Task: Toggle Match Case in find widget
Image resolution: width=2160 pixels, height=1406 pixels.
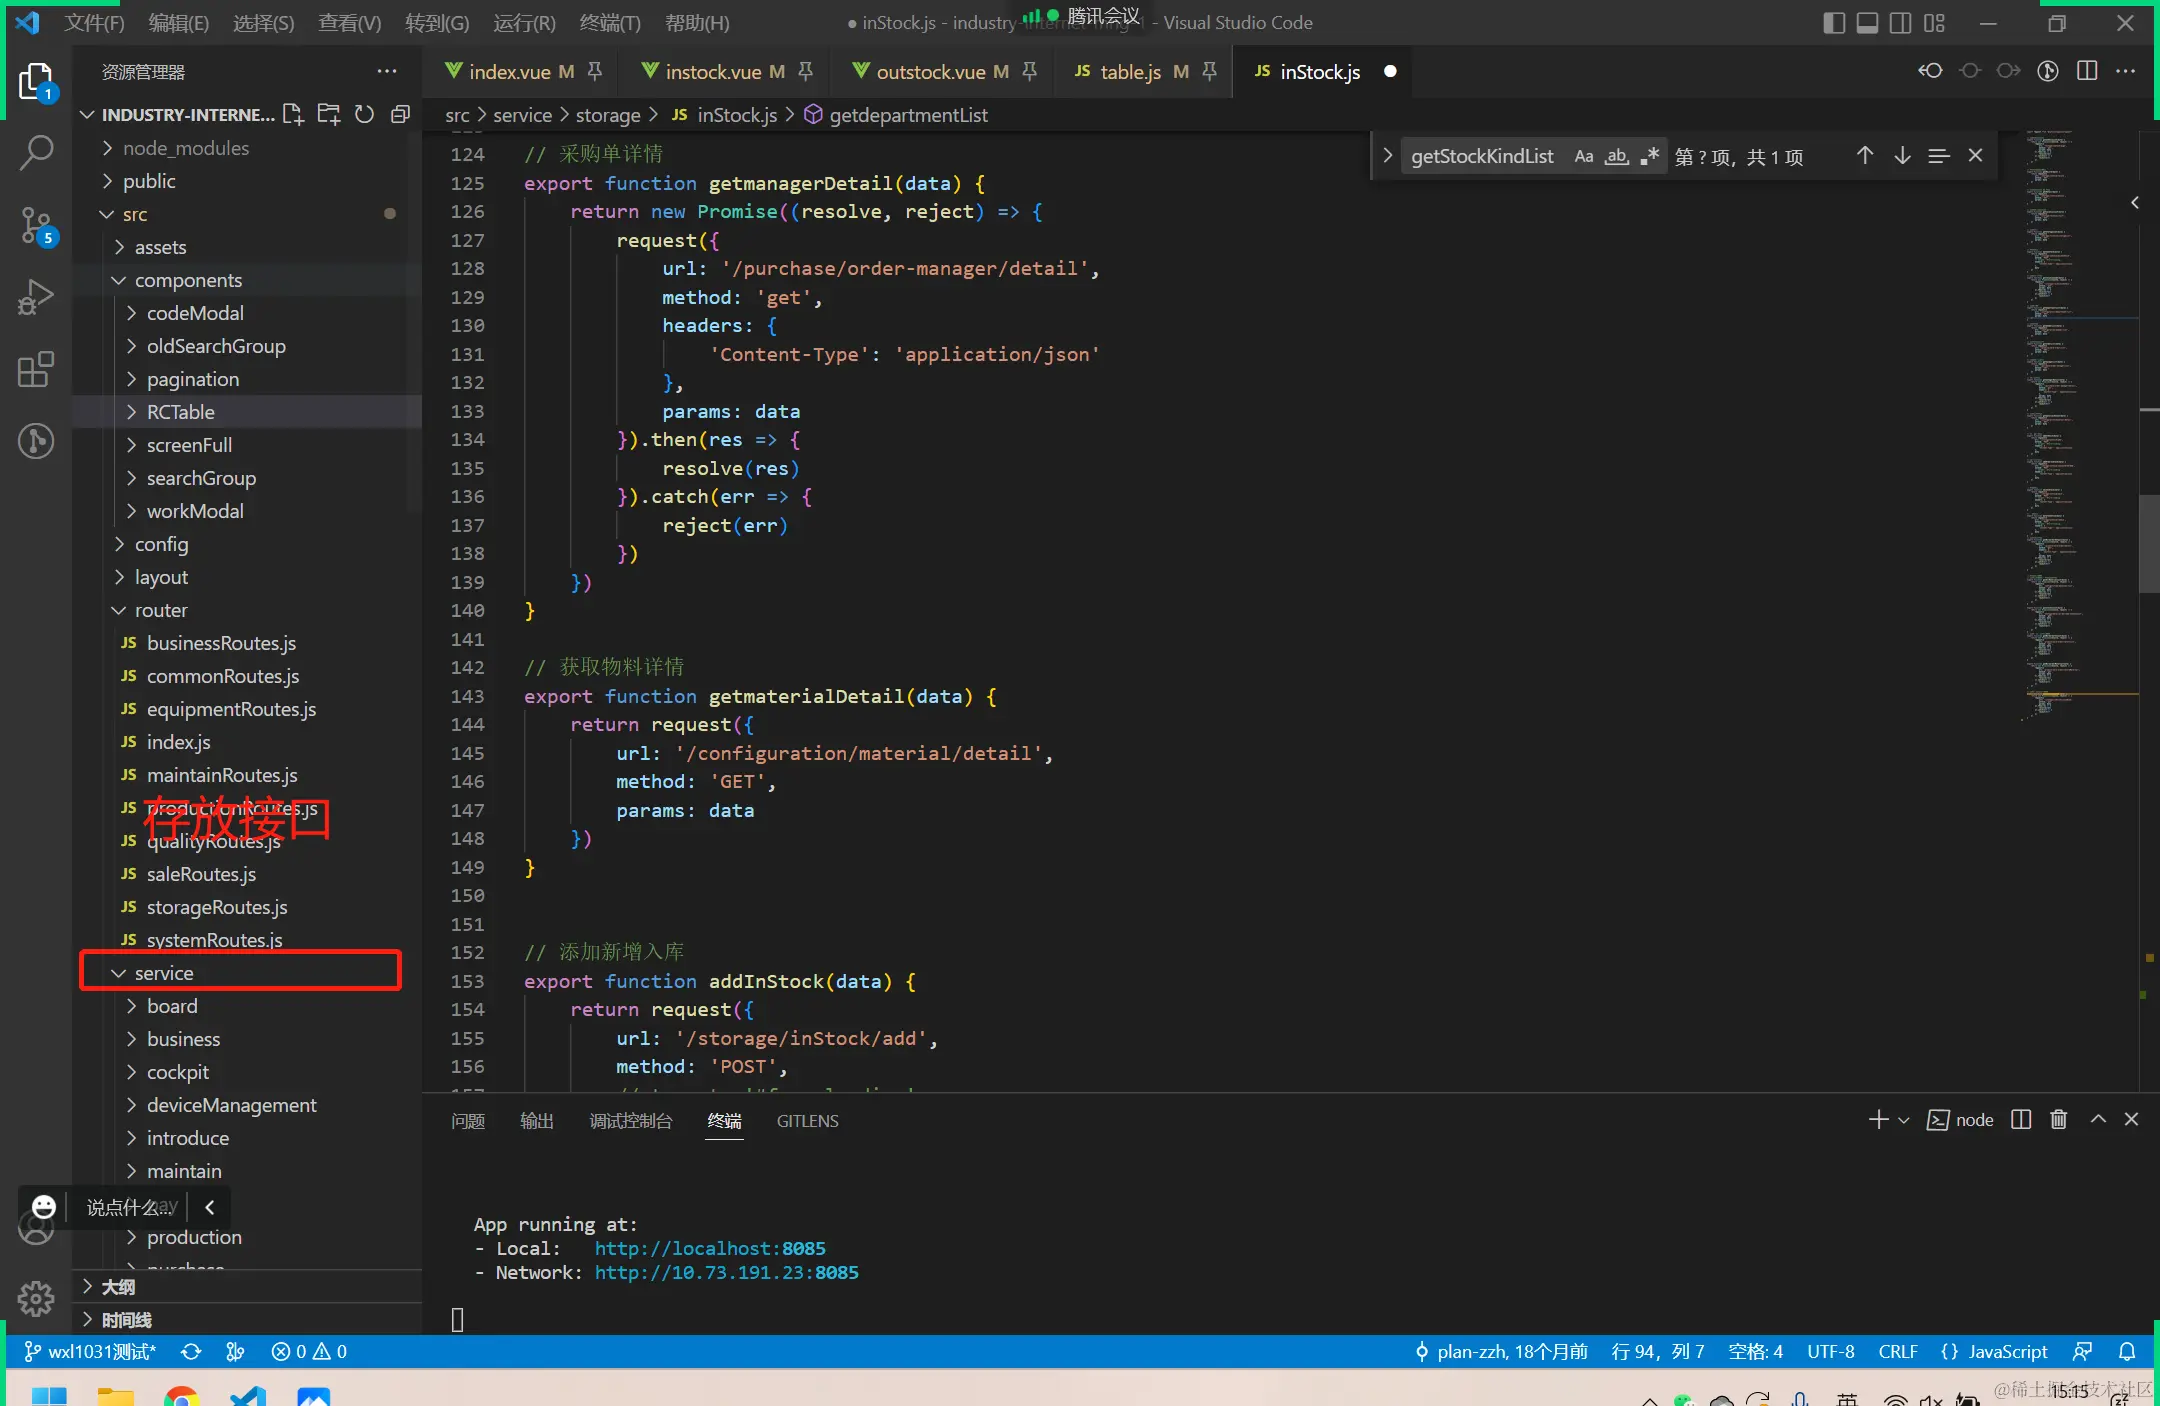Action: coord(1583,156)
